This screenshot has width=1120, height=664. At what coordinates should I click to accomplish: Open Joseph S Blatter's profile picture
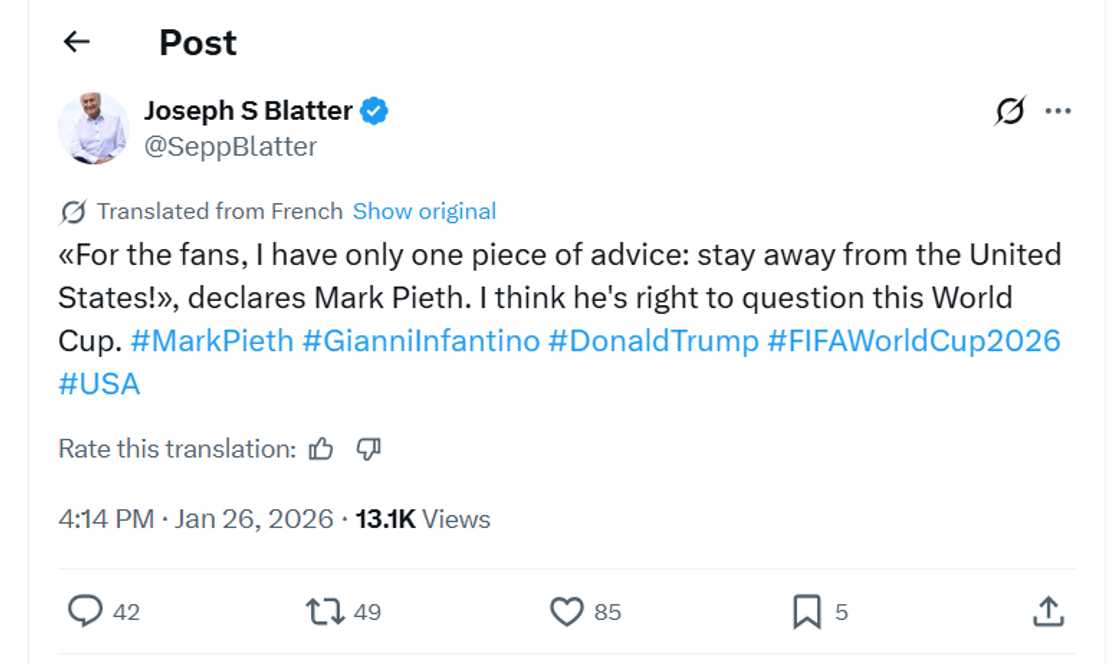95,127
